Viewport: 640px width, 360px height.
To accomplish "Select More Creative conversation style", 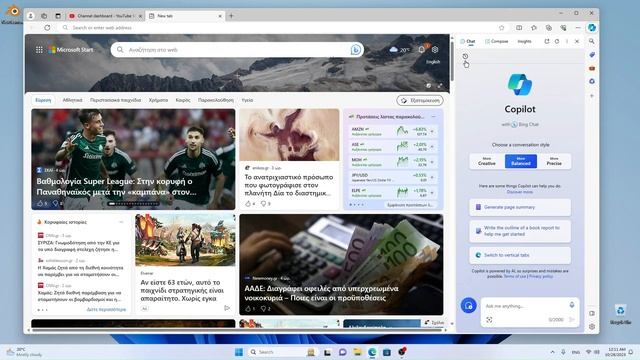I will click(487, 161).
